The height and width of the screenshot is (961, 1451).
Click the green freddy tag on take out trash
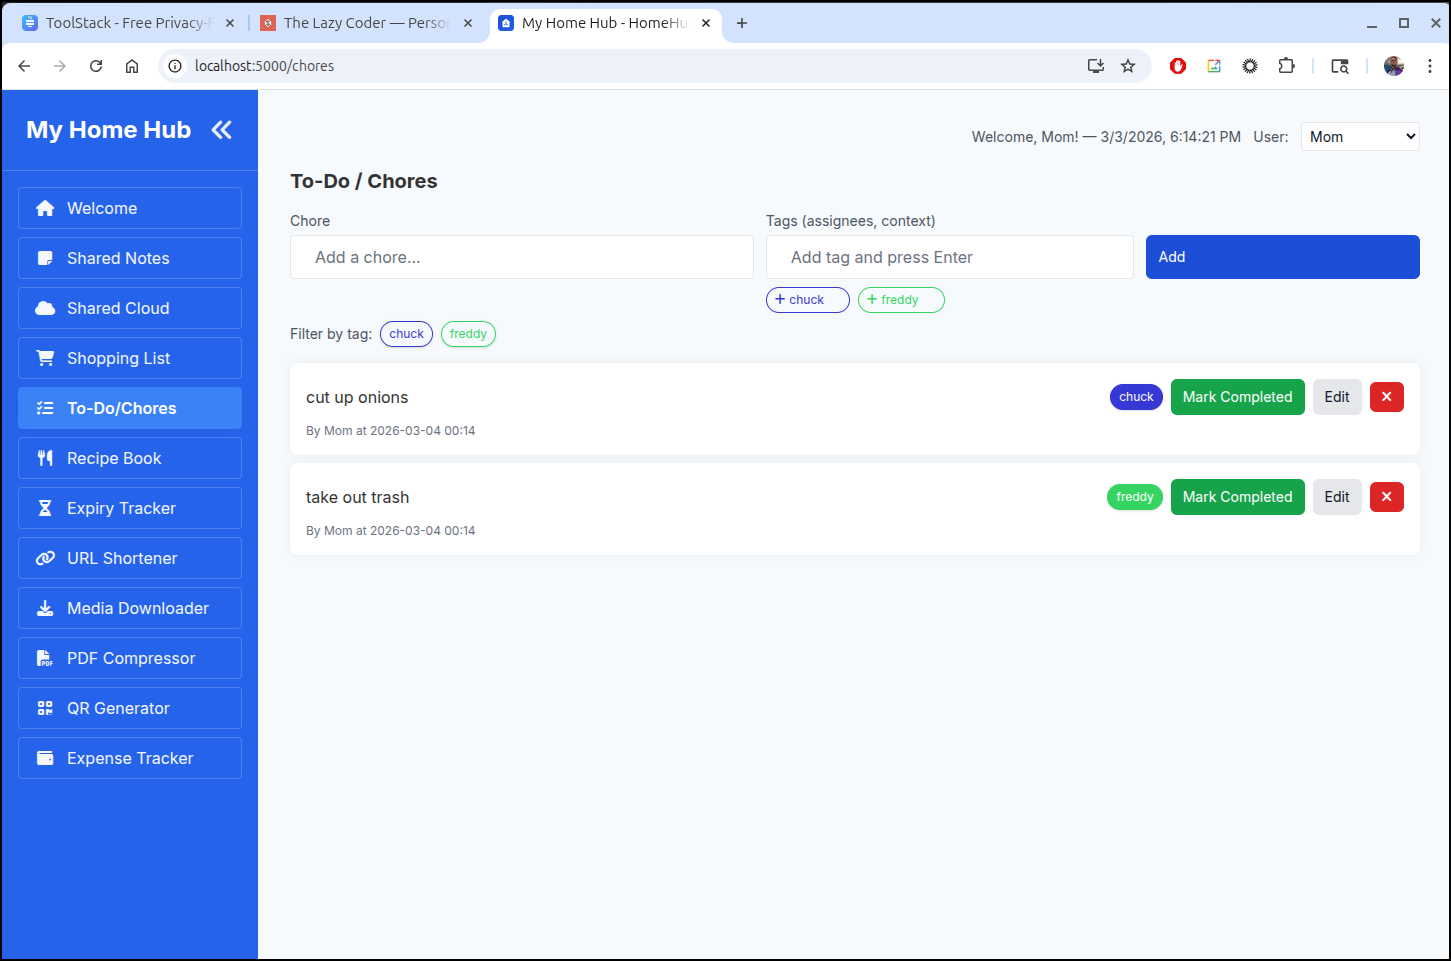(x=1134, y=497)
